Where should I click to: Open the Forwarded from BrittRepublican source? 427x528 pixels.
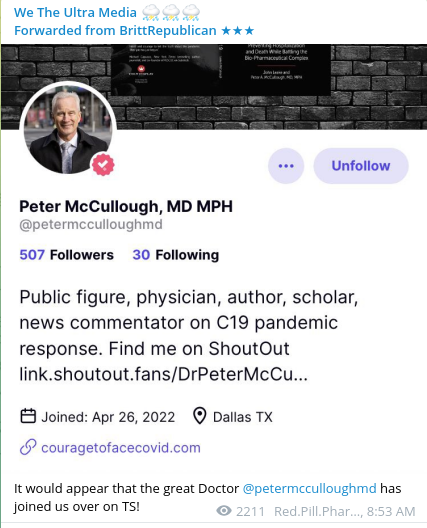(x=115, y=31)
